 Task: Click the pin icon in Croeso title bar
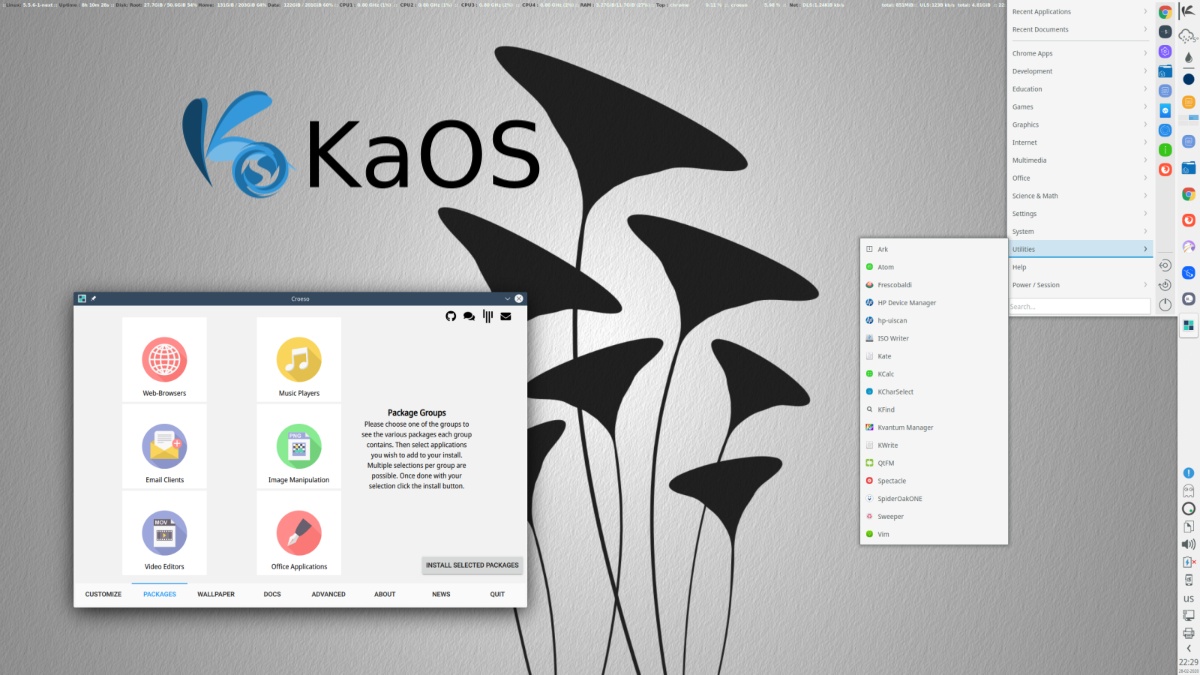pos(93,298)
